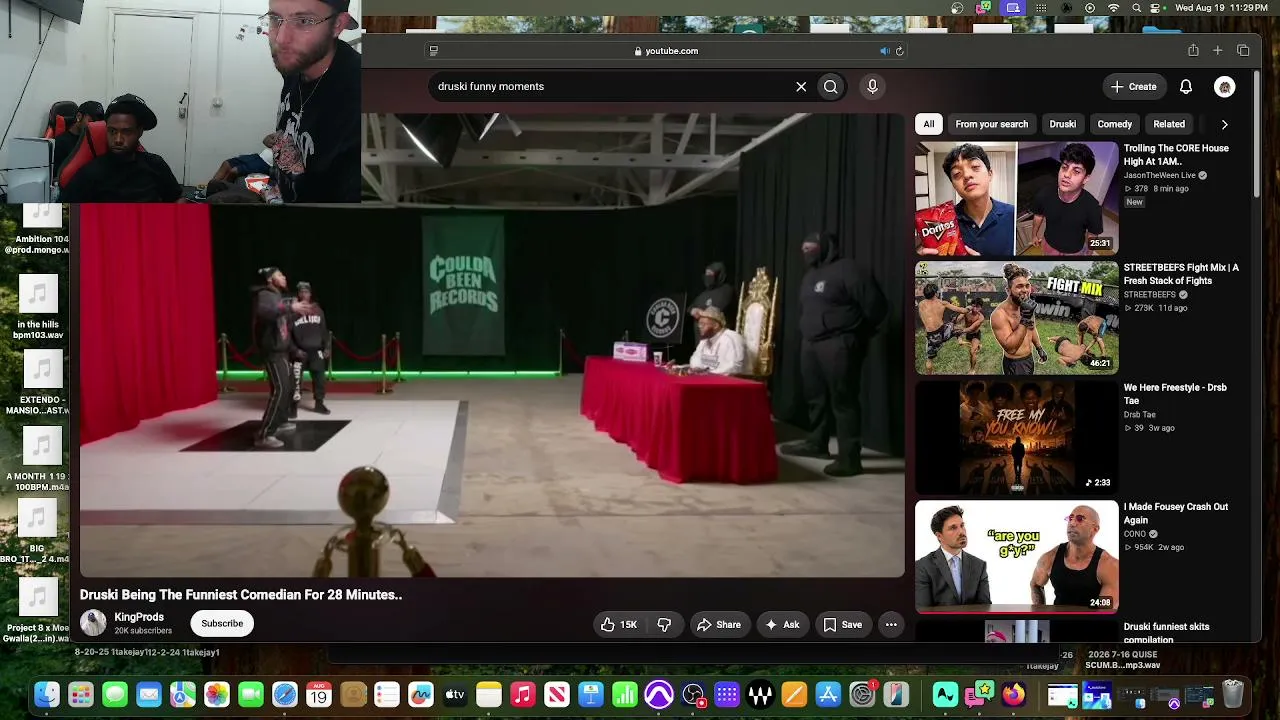Open We Here Freestyle thumbnail

click(x=1016, y=437)
